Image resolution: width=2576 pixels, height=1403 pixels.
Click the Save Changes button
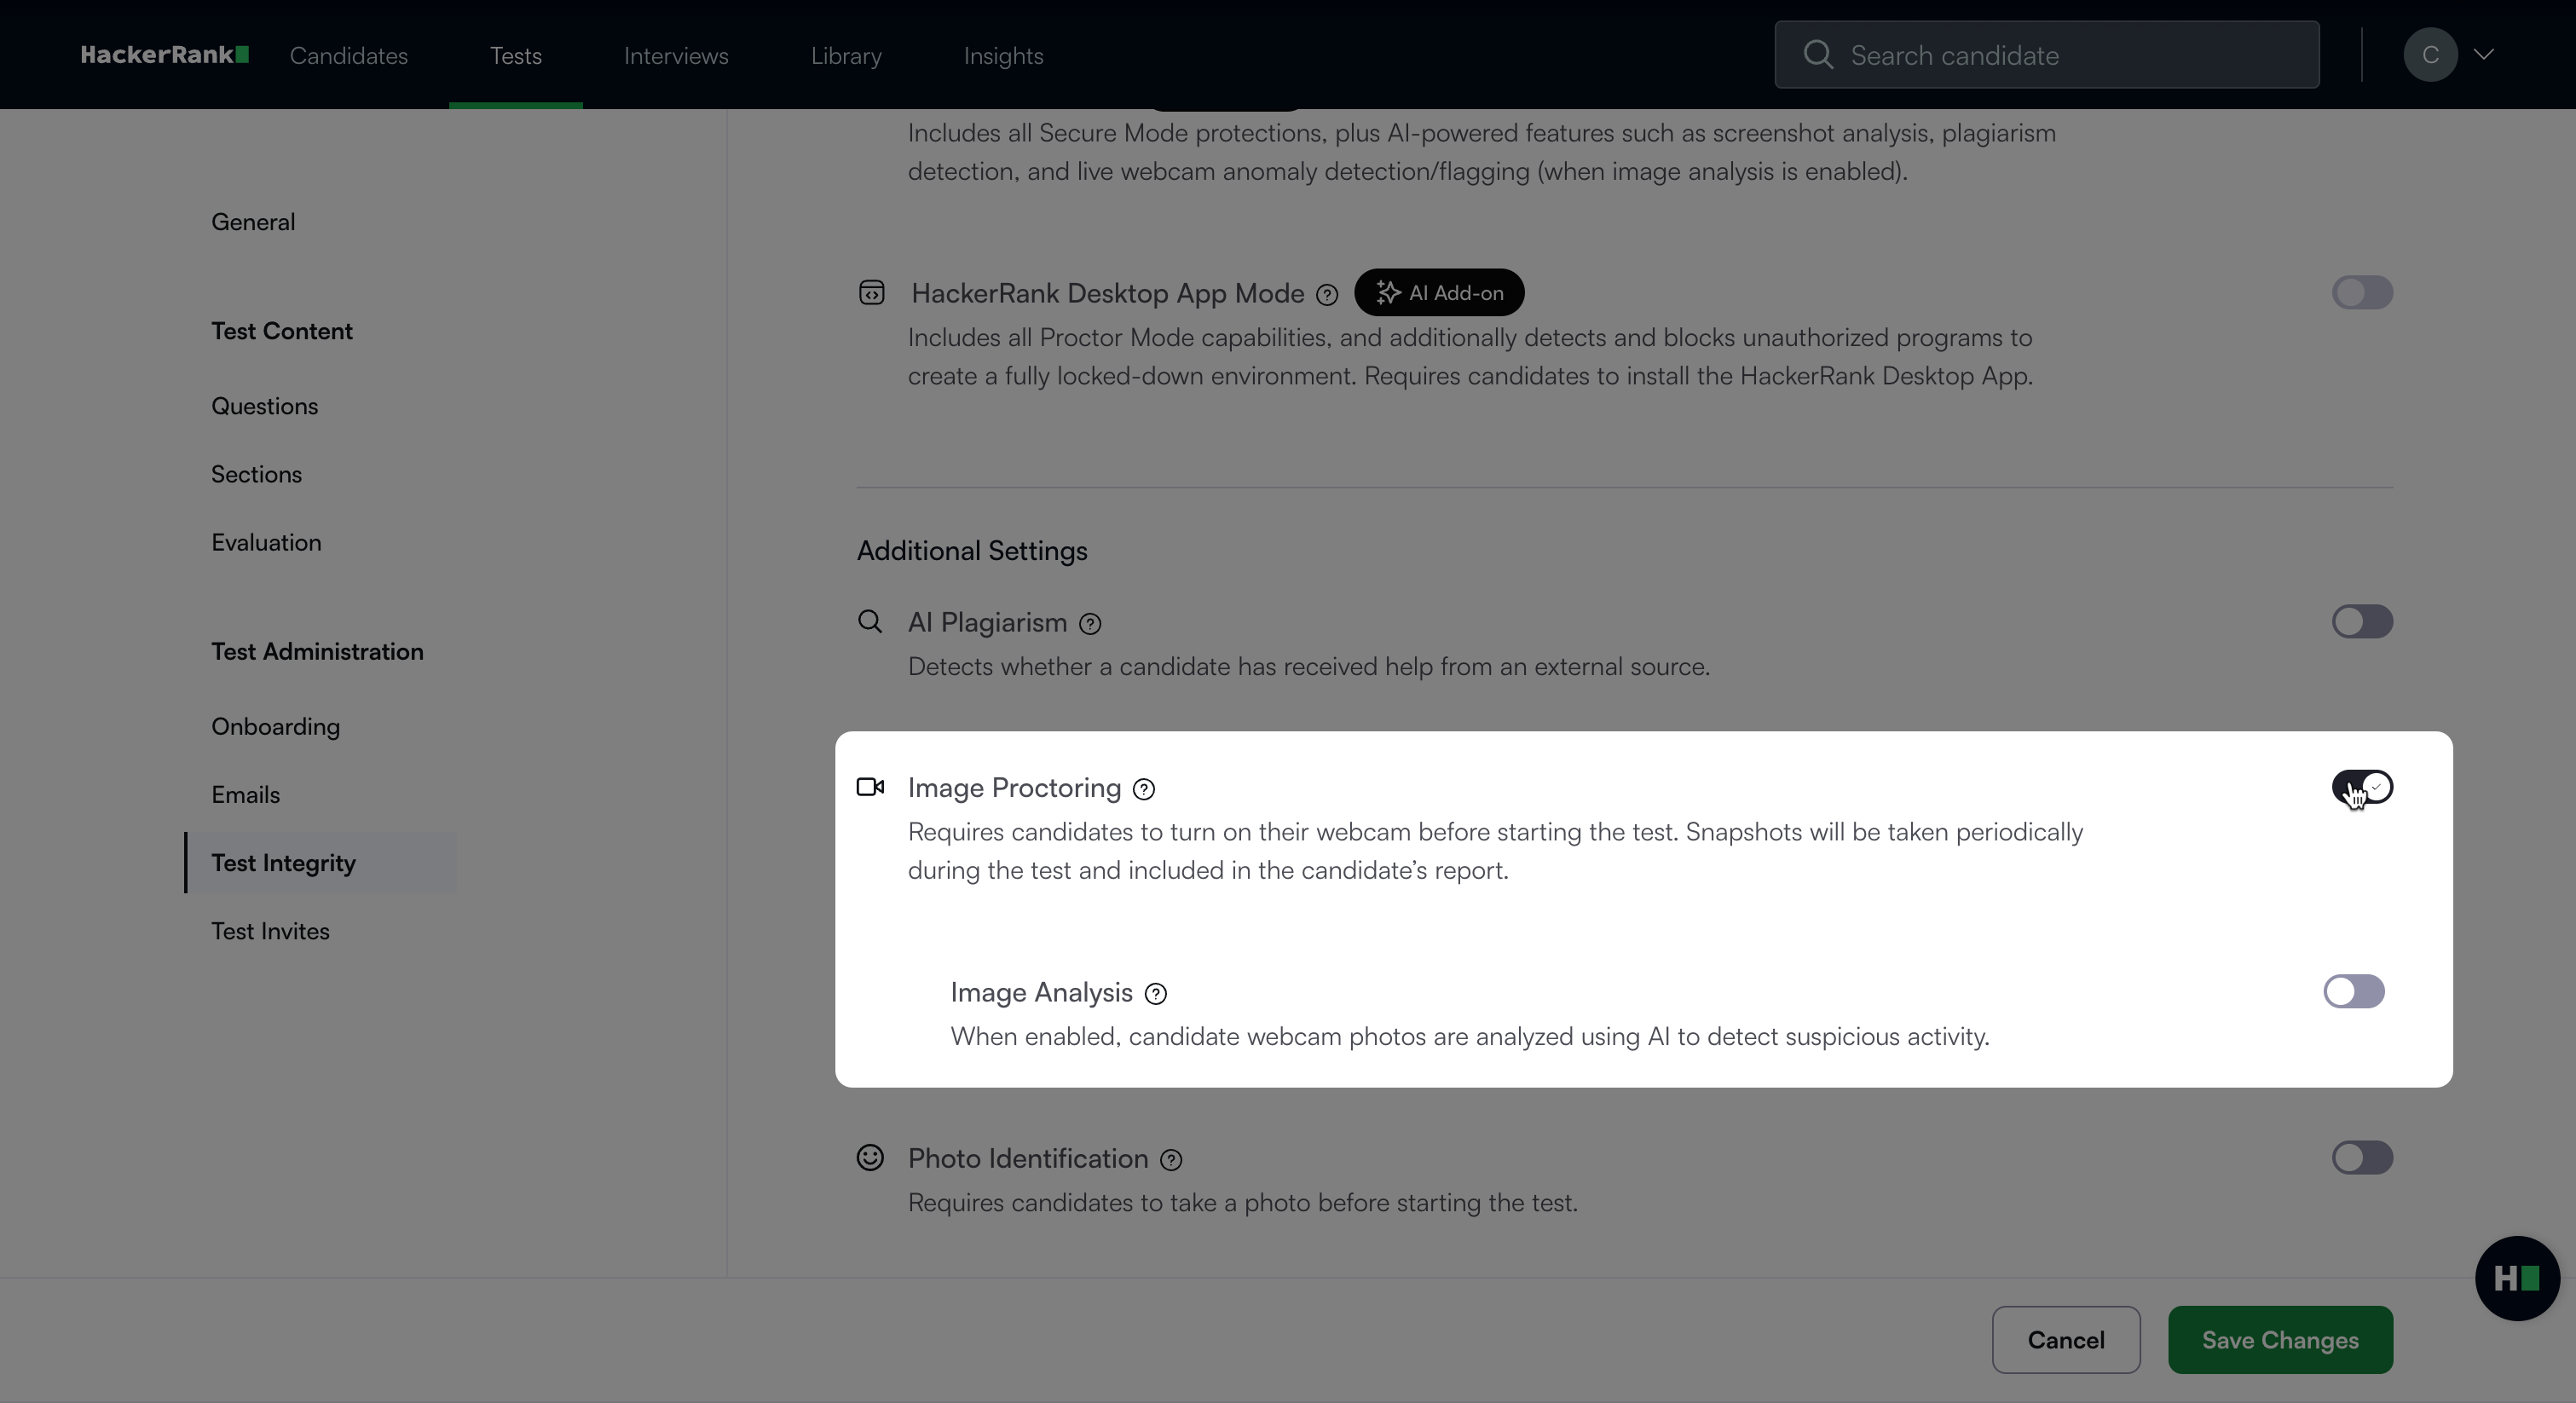[2280, 1340]
